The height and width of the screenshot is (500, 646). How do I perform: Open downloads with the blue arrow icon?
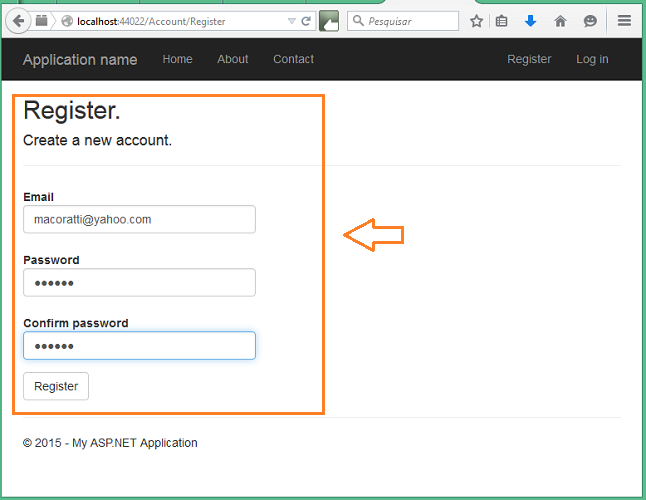pos(531,21)
